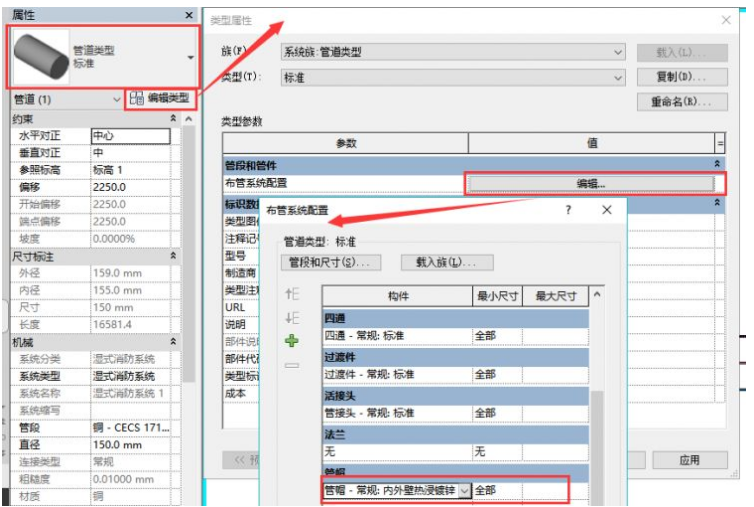The image size is (754, 507).
Task: Click the Load button in Type Properties
Action: (x=682, y=52)
